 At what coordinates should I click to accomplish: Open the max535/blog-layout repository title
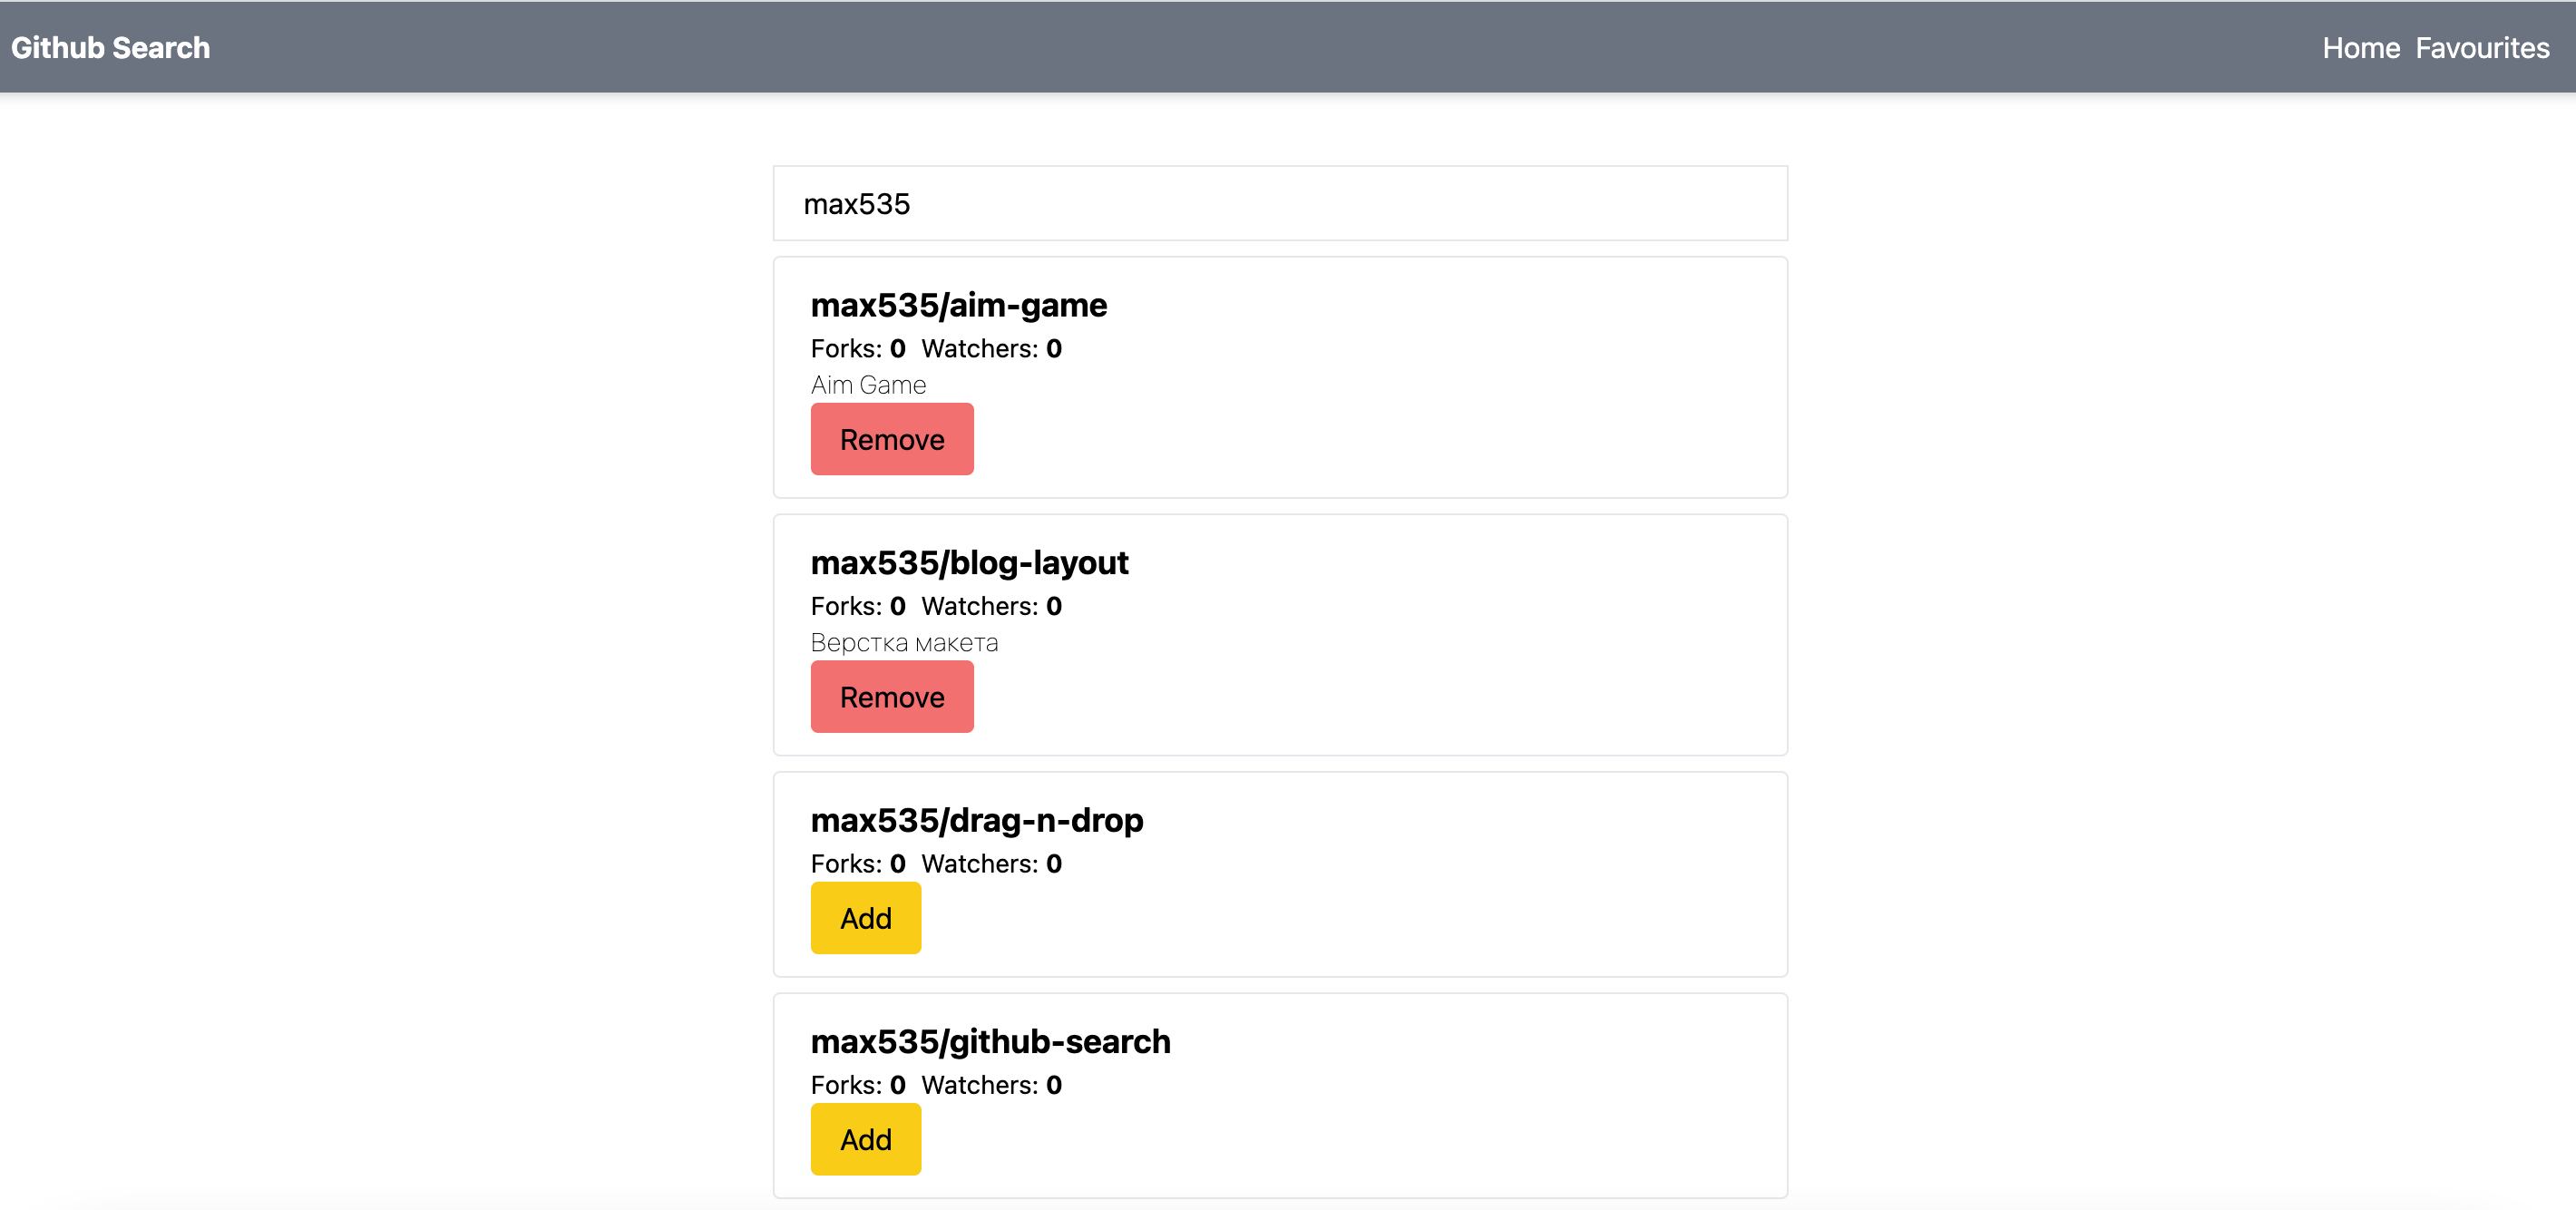969,563
